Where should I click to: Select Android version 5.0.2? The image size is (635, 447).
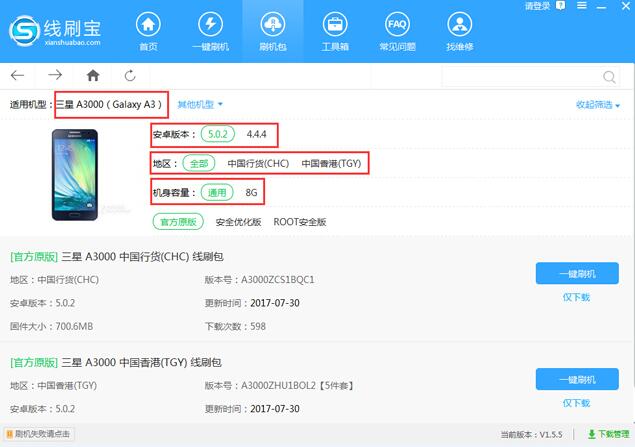coord(218,134)
